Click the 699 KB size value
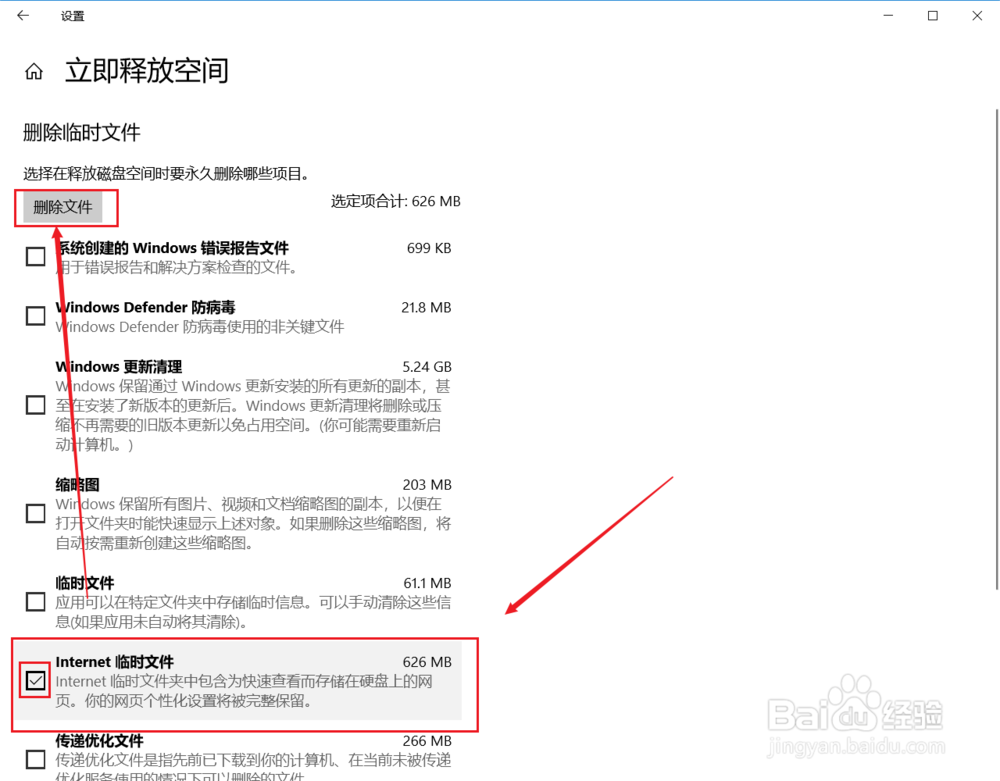The image size is (1000, 781). [429, 248]
